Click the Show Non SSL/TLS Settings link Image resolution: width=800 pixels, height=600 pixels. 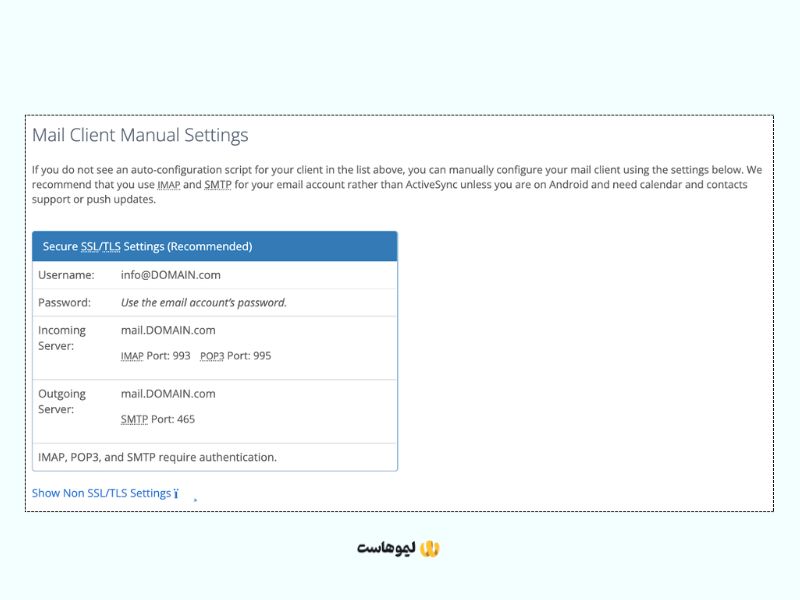101,493
